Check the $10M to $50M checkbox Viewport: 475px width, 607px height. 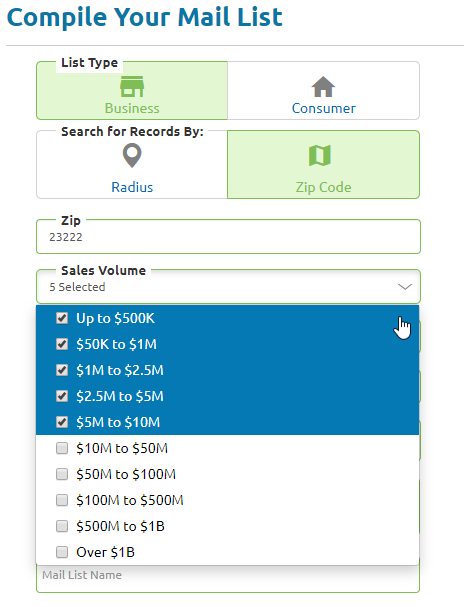tap(62, 448)
